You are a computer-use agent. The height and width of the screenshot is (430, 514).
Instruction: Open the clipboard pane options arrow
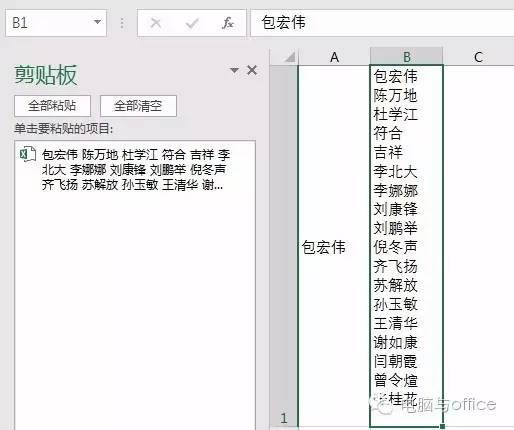tap(234, 70)
